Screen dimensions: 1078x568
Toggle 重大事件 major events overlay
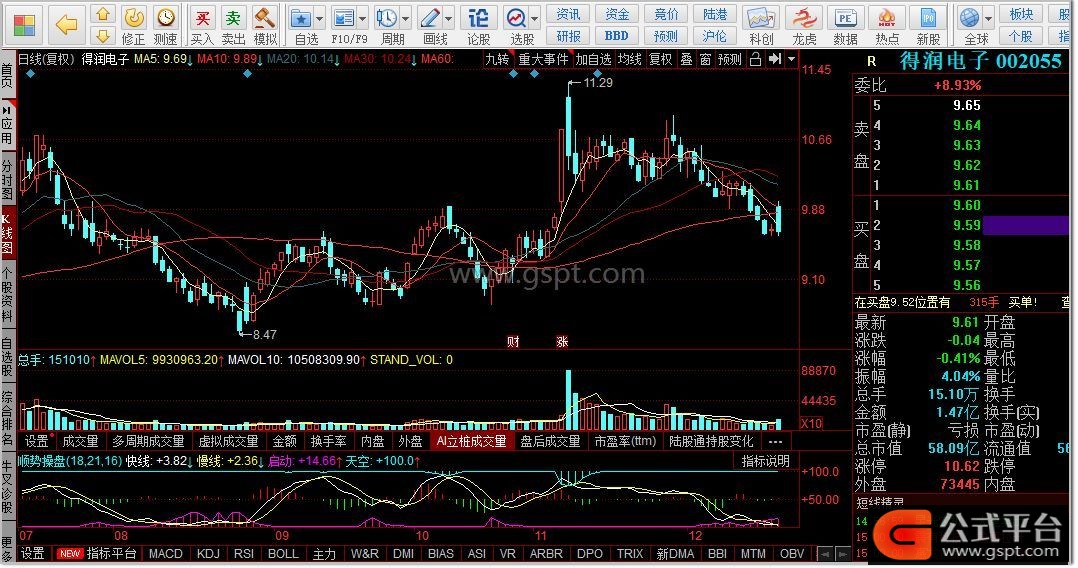click(x=543, y=60)
